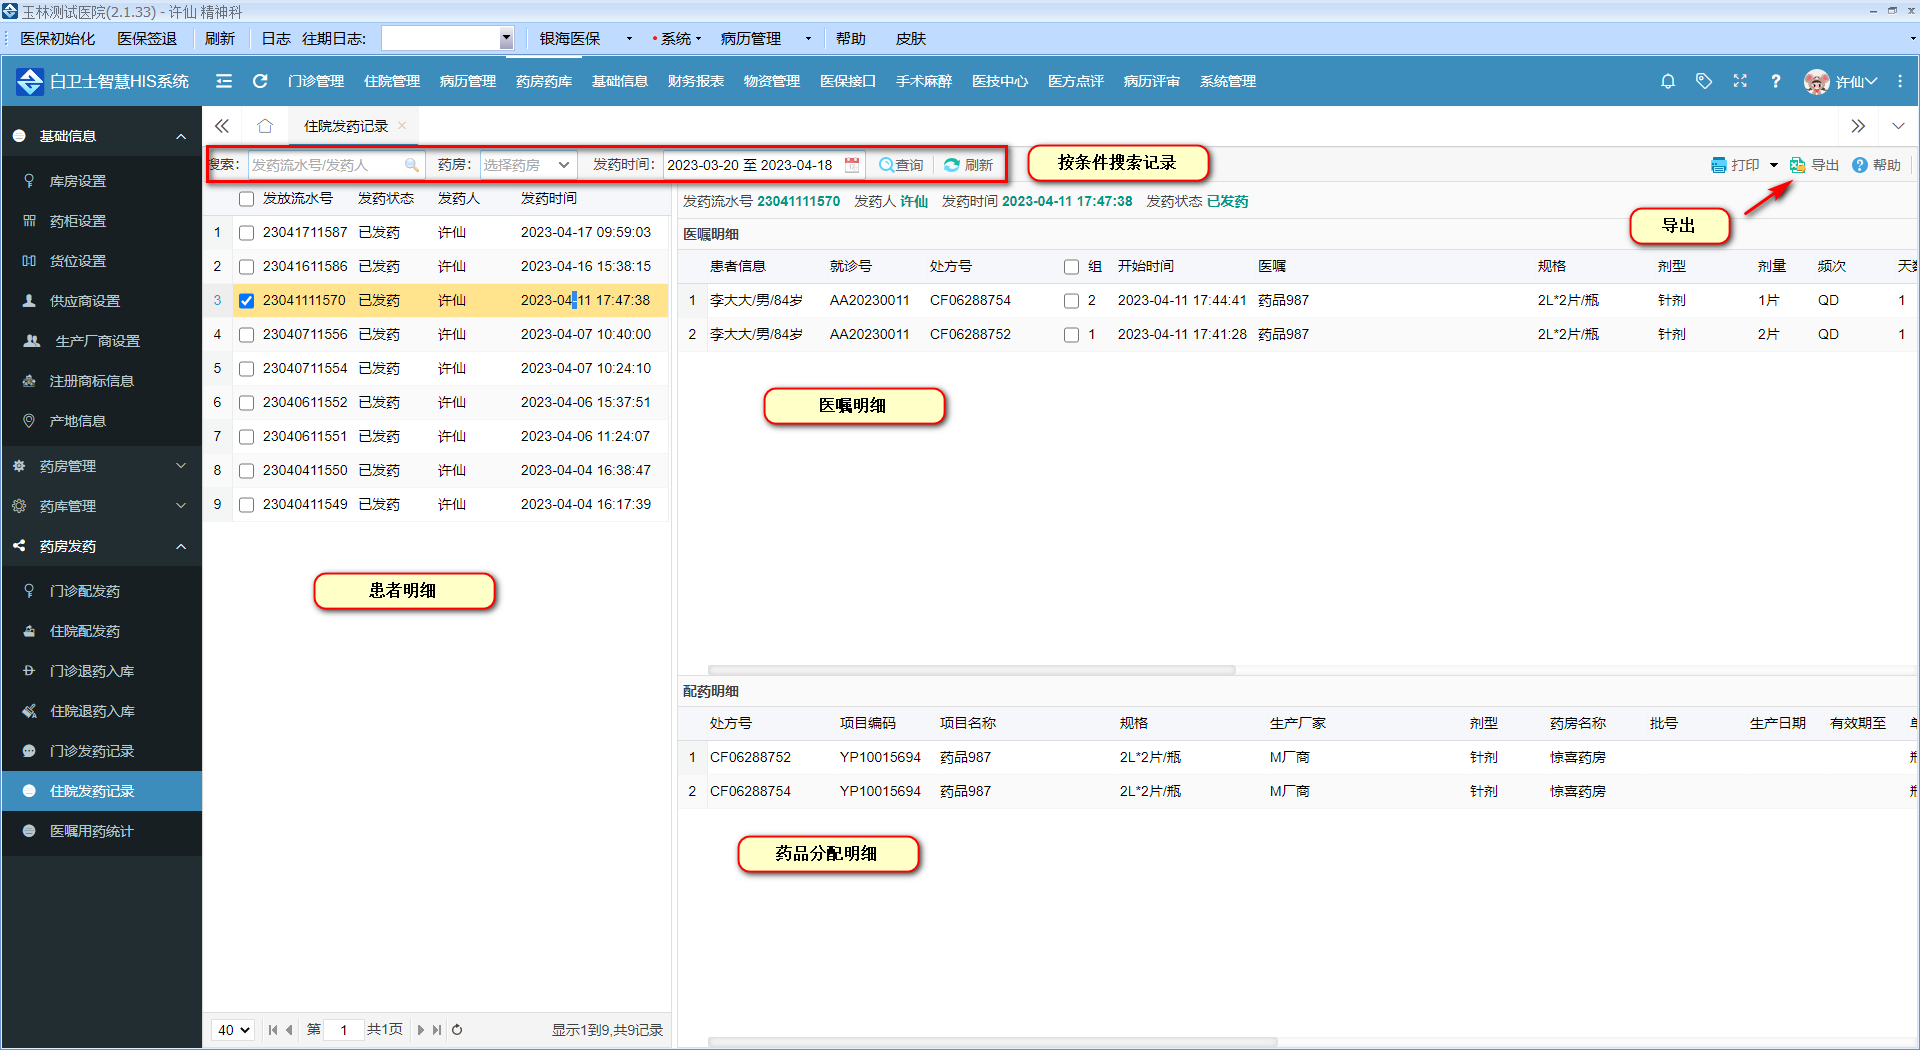Open the 药房 pharmacy selection dropdown
Screen dimensions: 1920x1050
tap(526, 165)
